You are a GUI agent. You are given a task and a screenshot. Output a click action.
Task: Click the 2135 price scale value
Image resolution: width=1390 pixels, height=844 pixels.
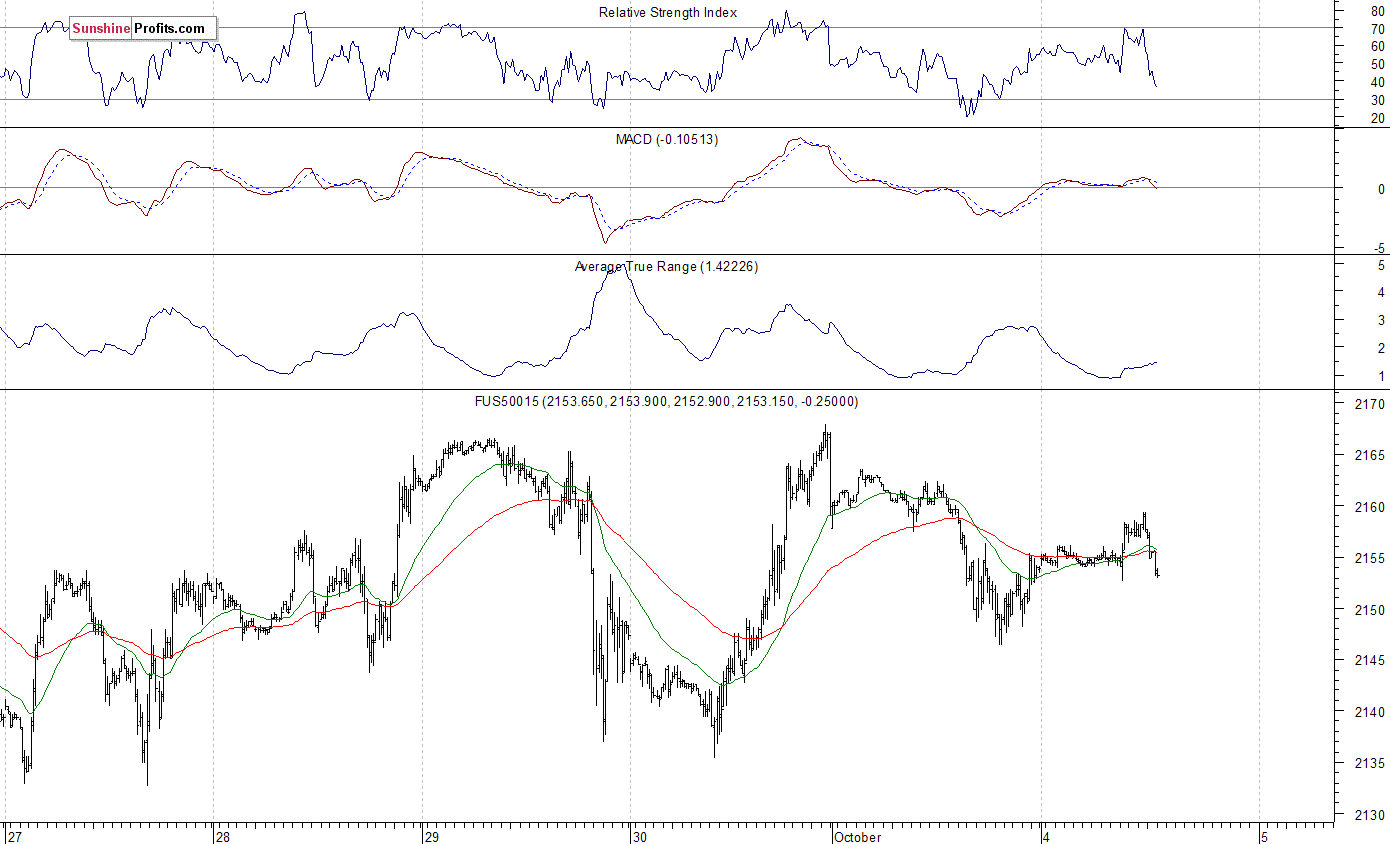pos(1370,763)
